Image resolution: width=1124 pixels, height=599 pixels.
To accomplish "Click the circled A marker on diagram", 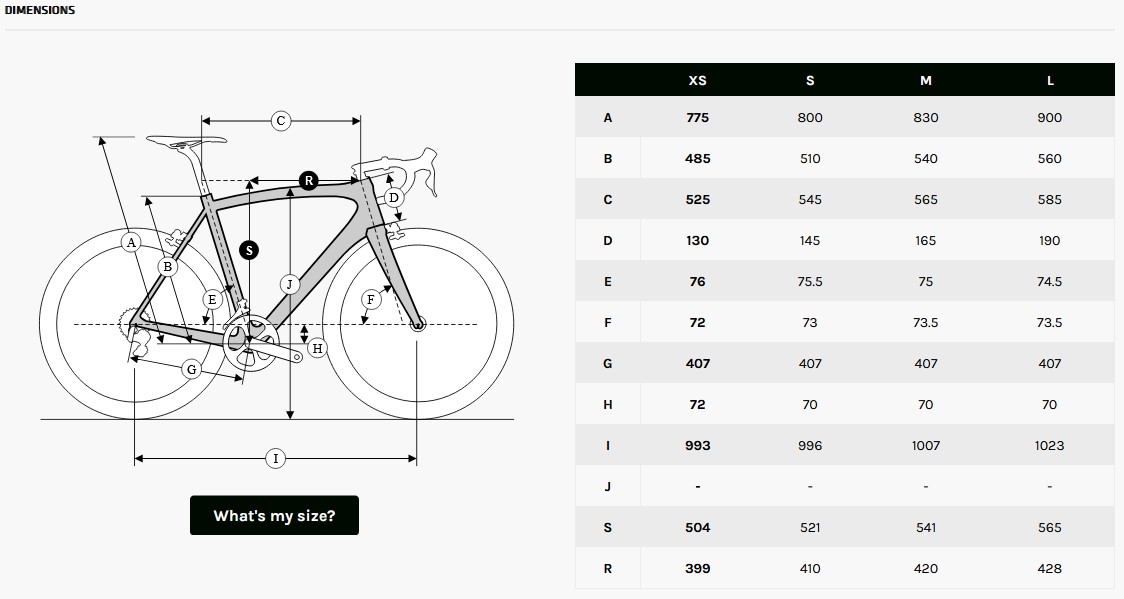I will (x=130, y=242).
